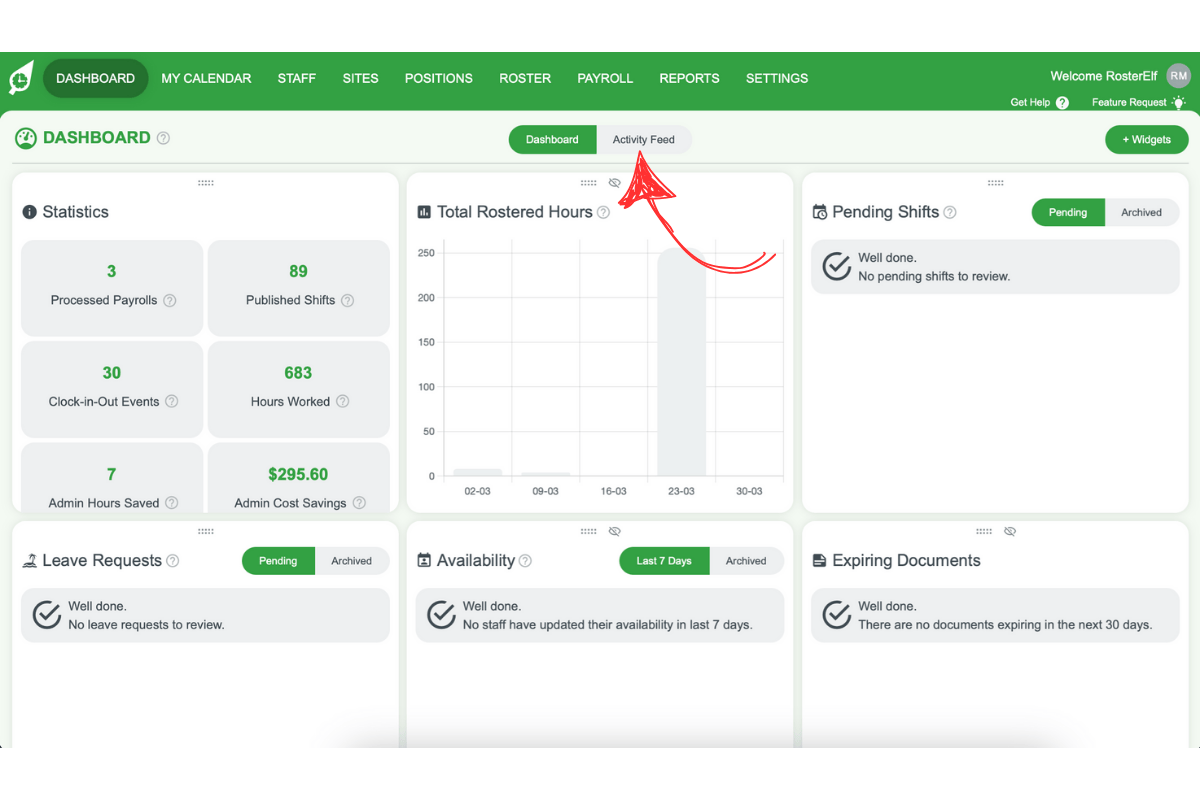Click the speedometer icon next to DASHBOARD heading
Viewport: 1200px width, 800px height.
click(25, 138)
